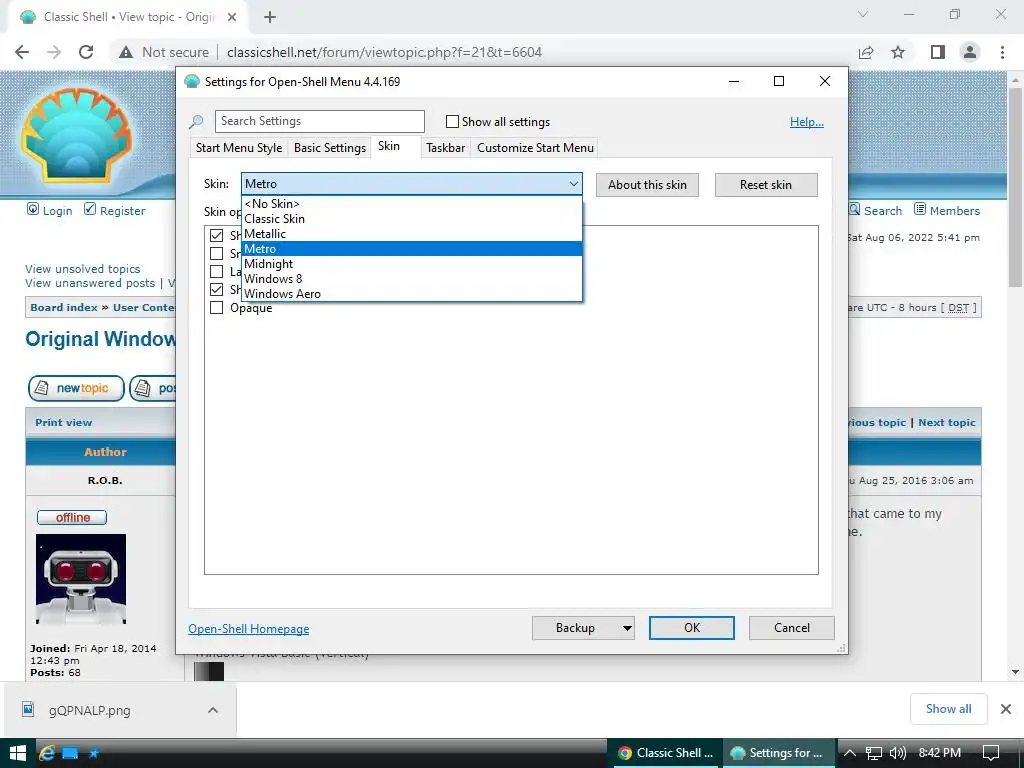Click in Search Settings field
The height and width of the screenshot is (768, 1024).
319,121
